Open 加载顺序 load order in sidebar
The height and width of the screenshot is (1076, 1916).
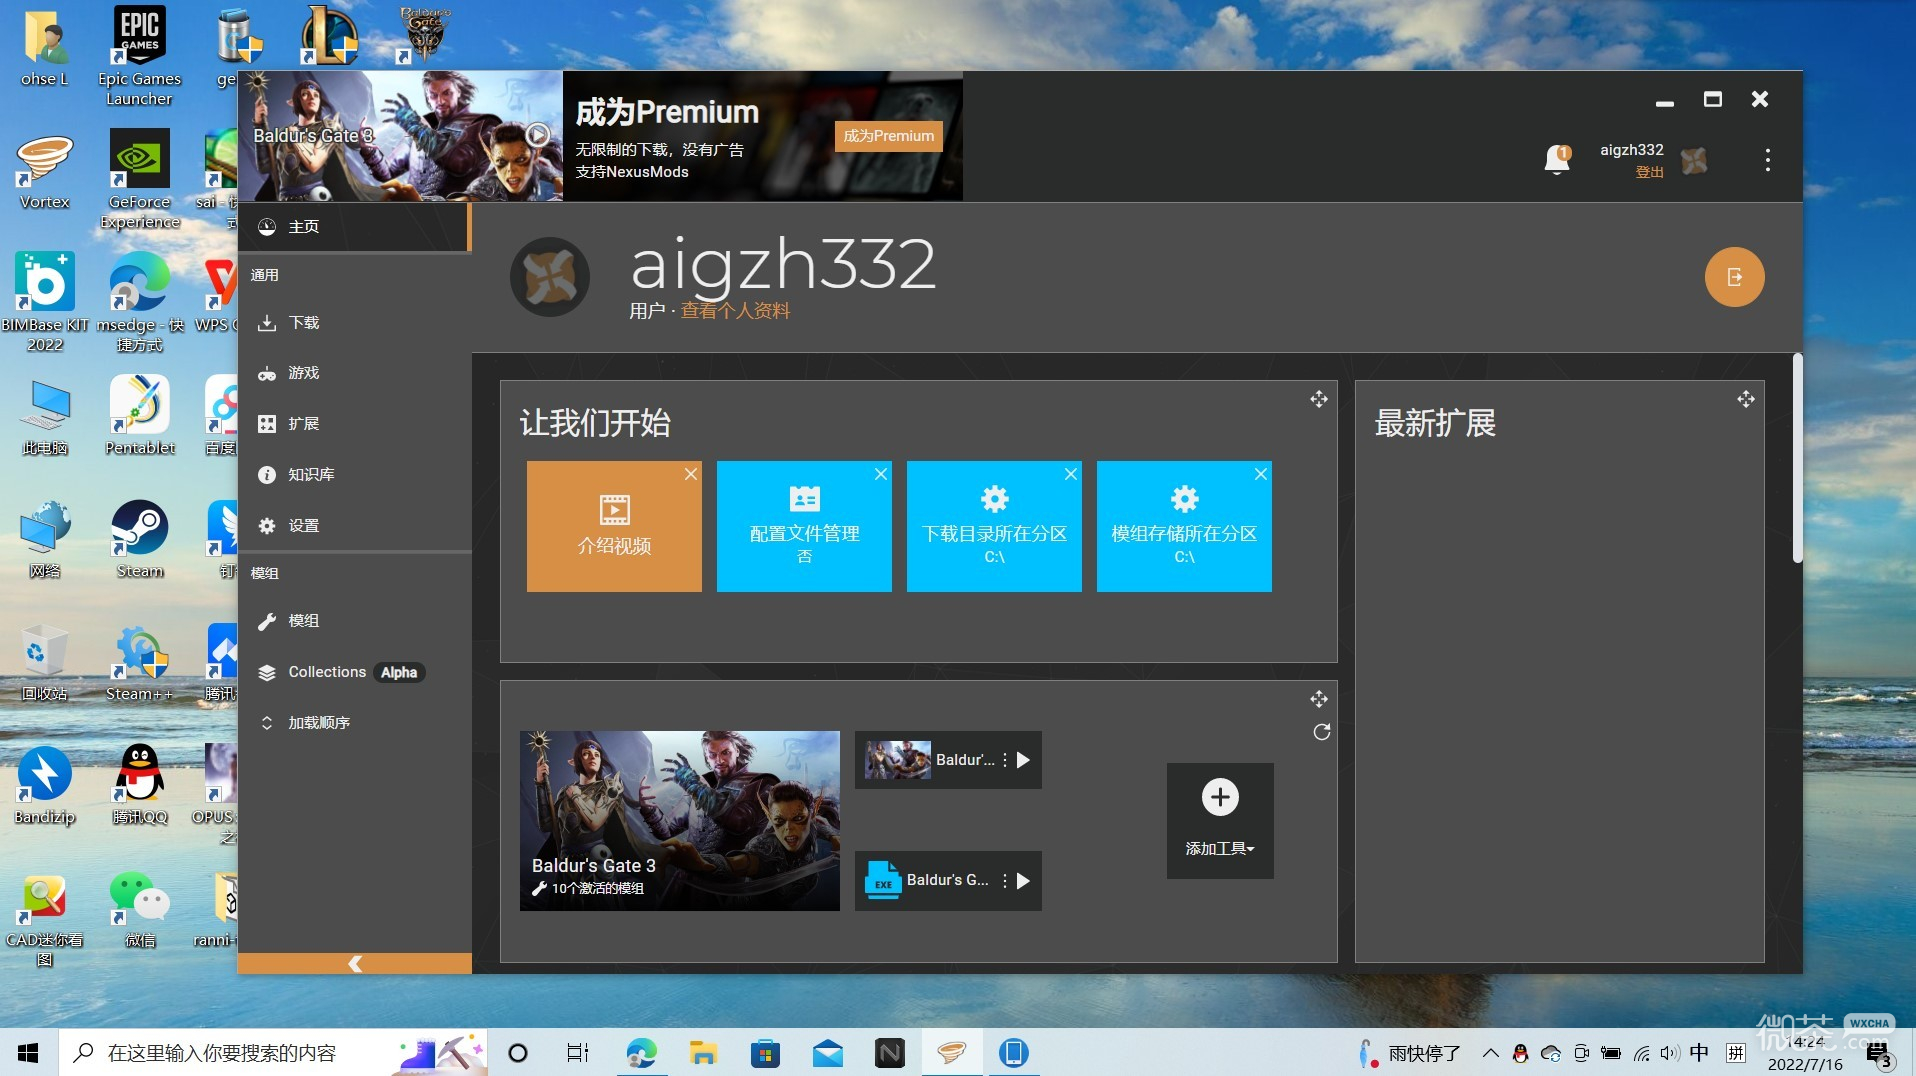(353, 723)
